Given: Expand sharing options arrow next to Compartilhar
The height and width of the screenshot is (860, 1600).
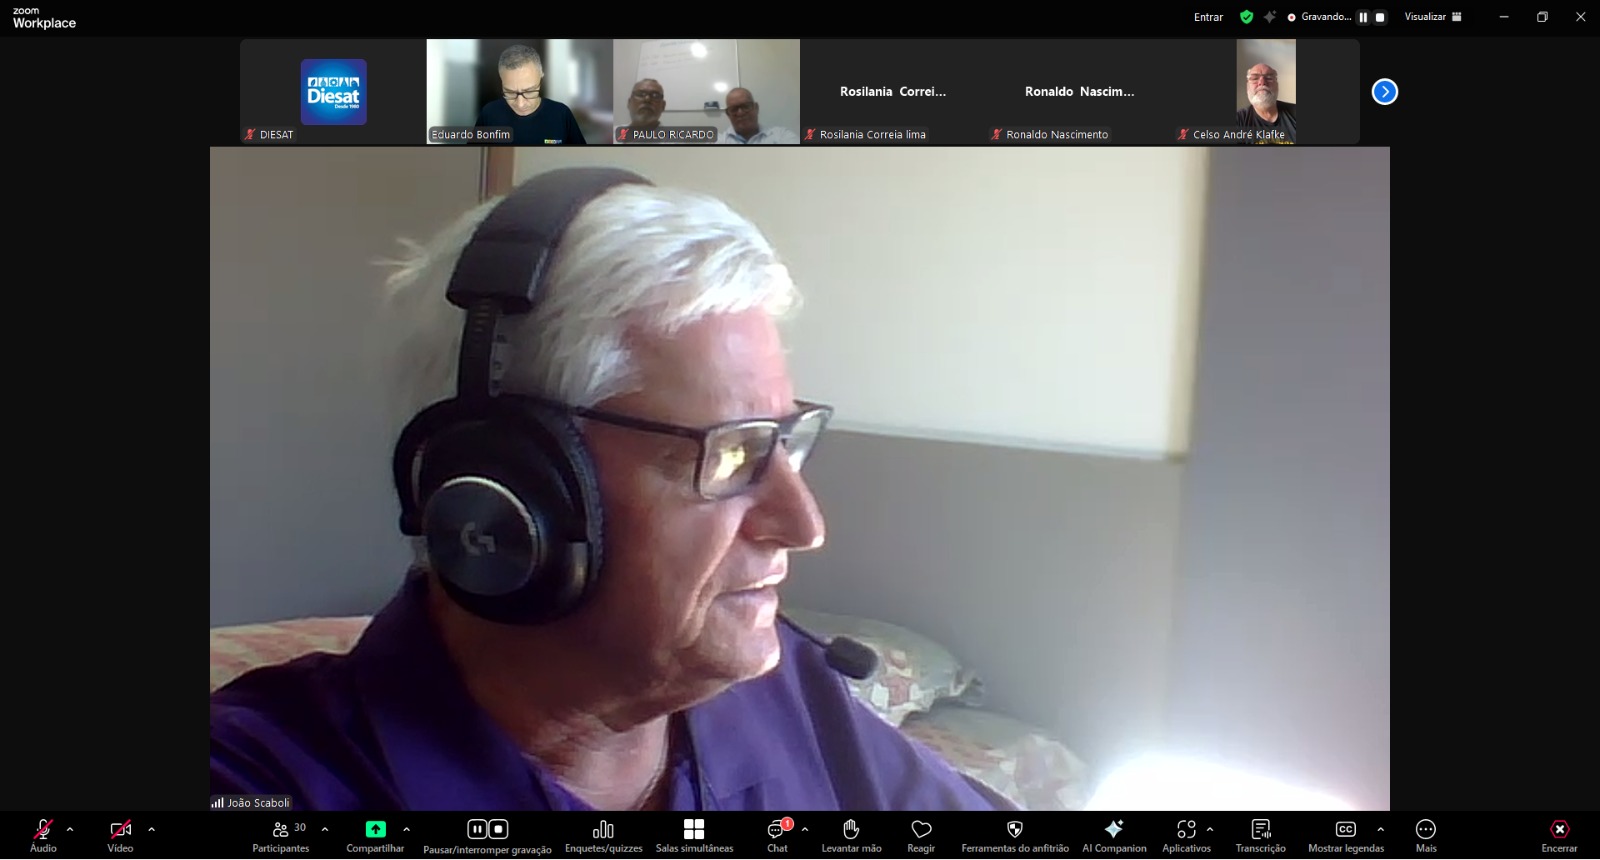Looking at the screenshot, I should tap(406, 829).
